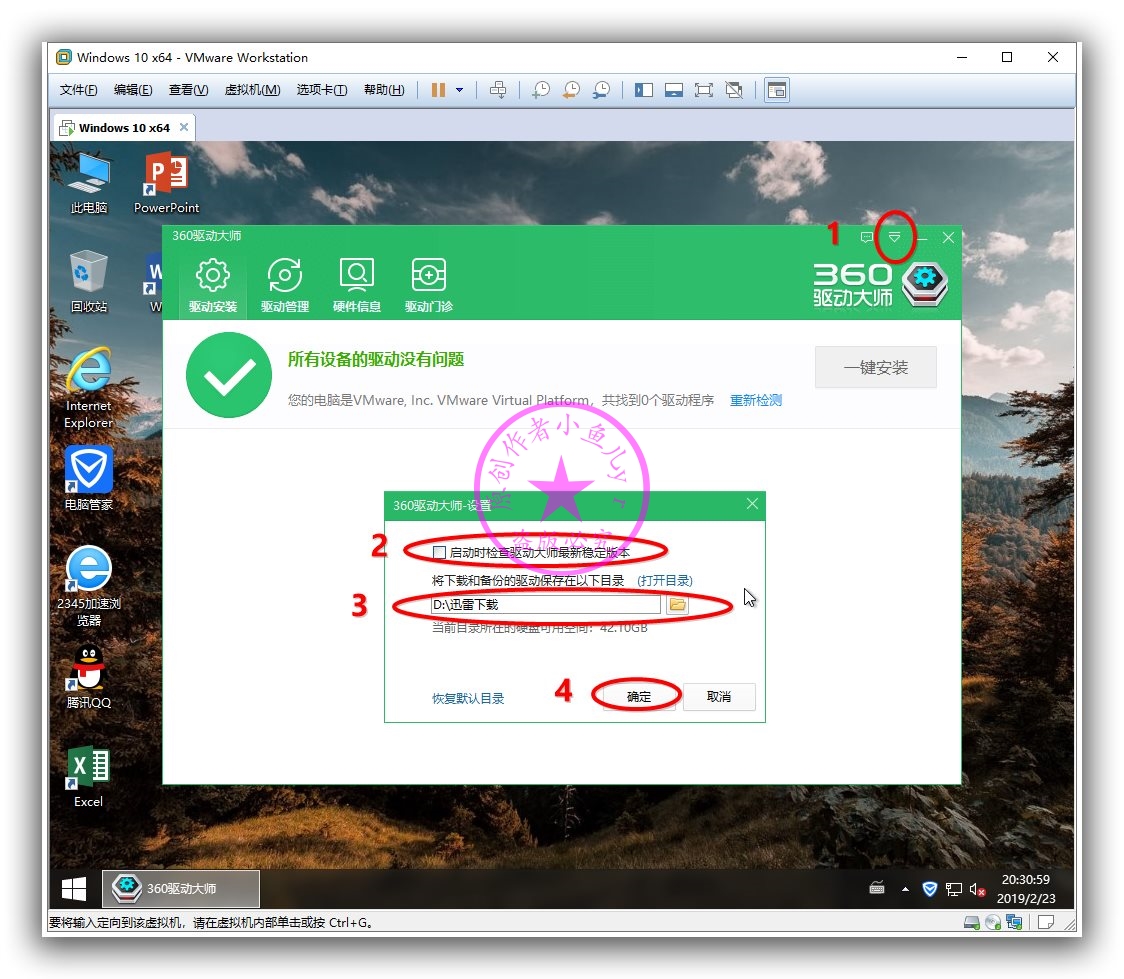Click the VMware hard disk status icon
This screenshot has height=979, width=1124.
click(972, 922)
